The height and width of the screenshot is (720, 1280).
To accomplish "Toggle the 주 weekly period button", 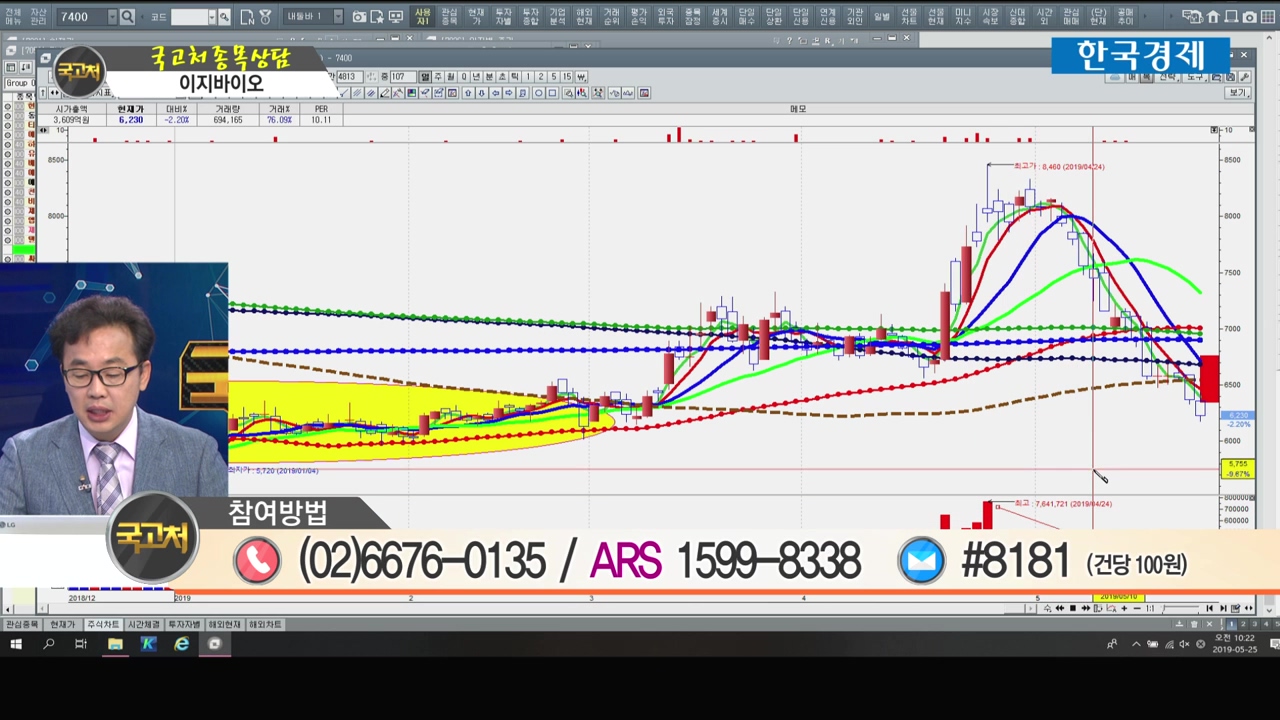I will (x=438, y=77).
